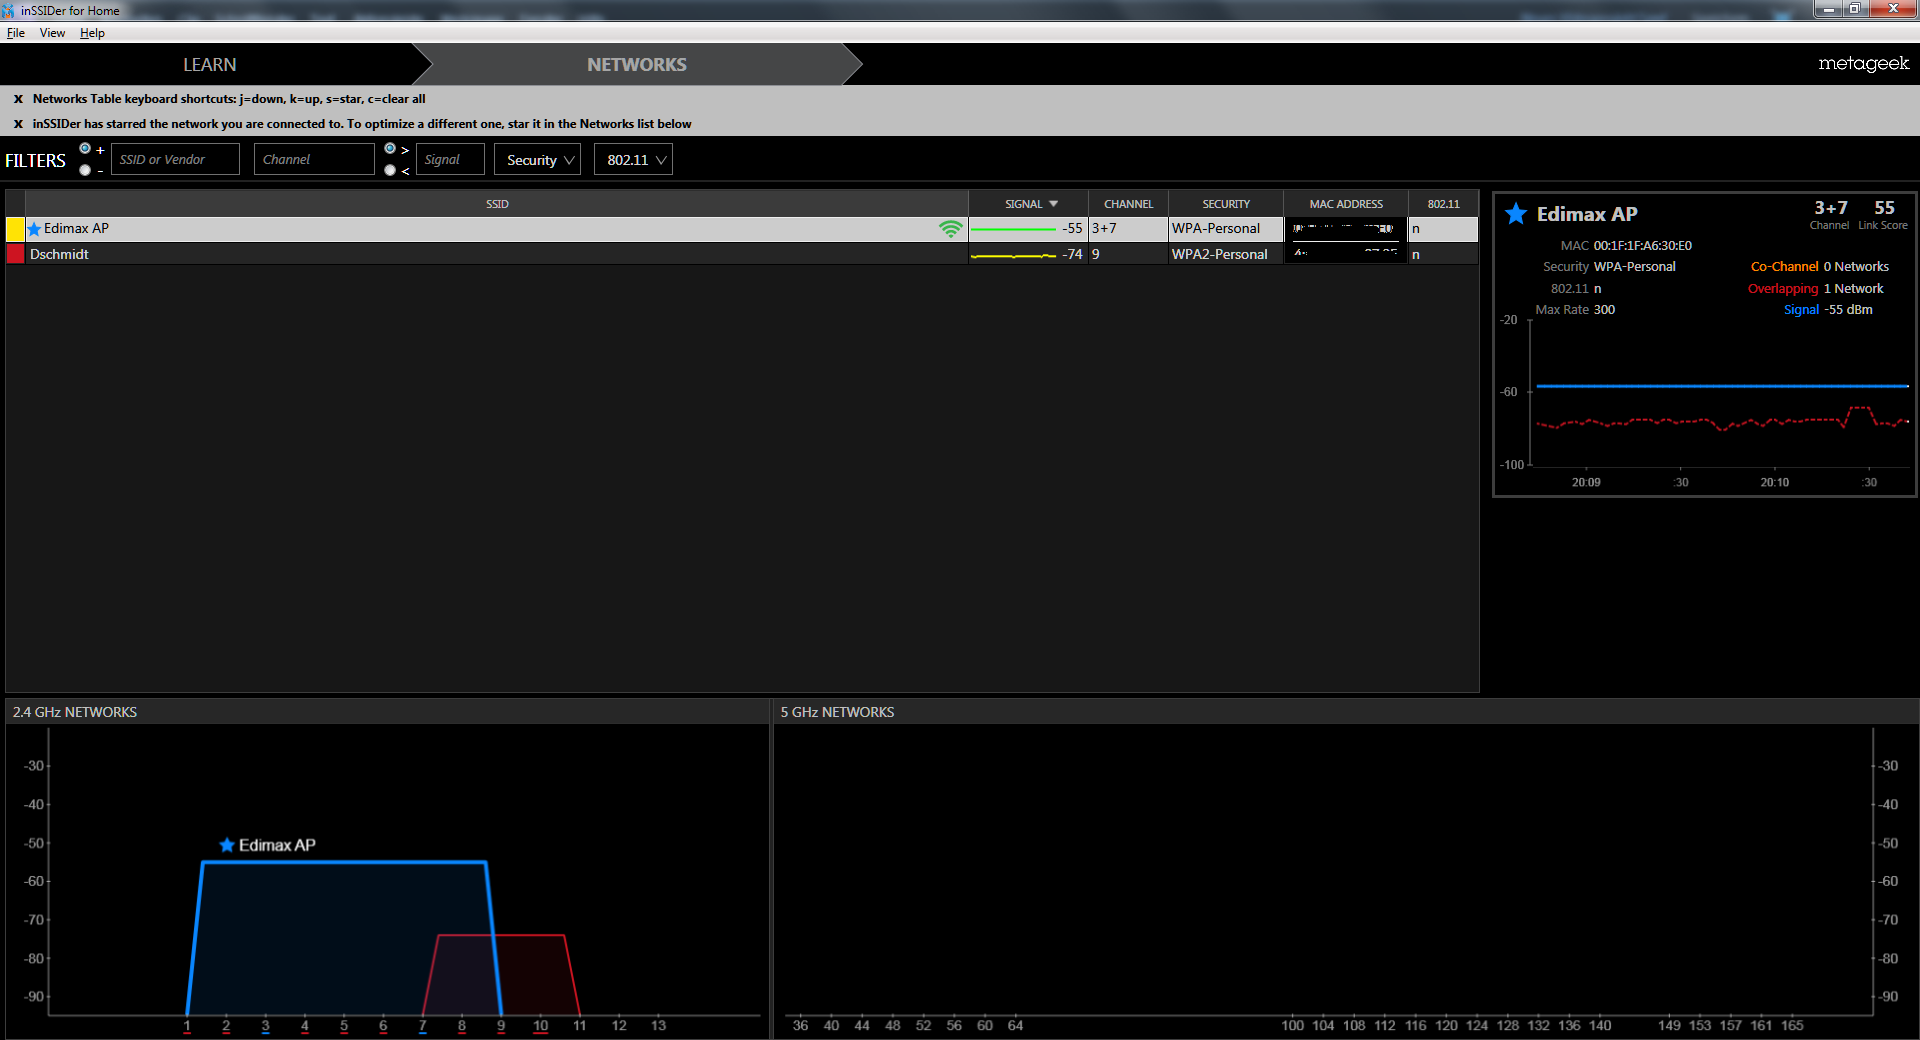Click channel 1 on 2.4 GHz axis
The width and height of the screenshot is (1920, 1040).
187,1026
